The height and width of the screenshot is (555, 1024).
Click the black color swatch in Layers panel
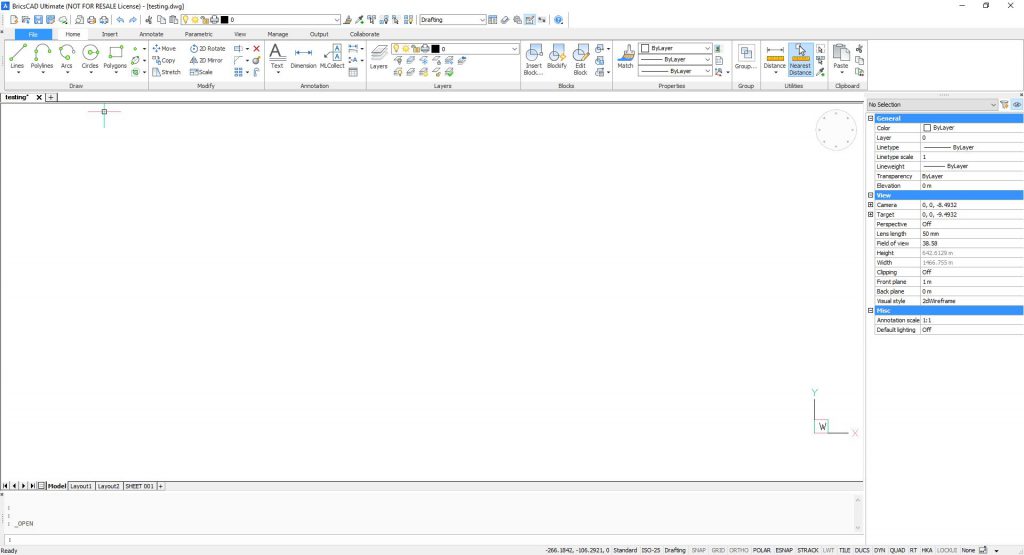pyautogui.click(x=436, y=49)
